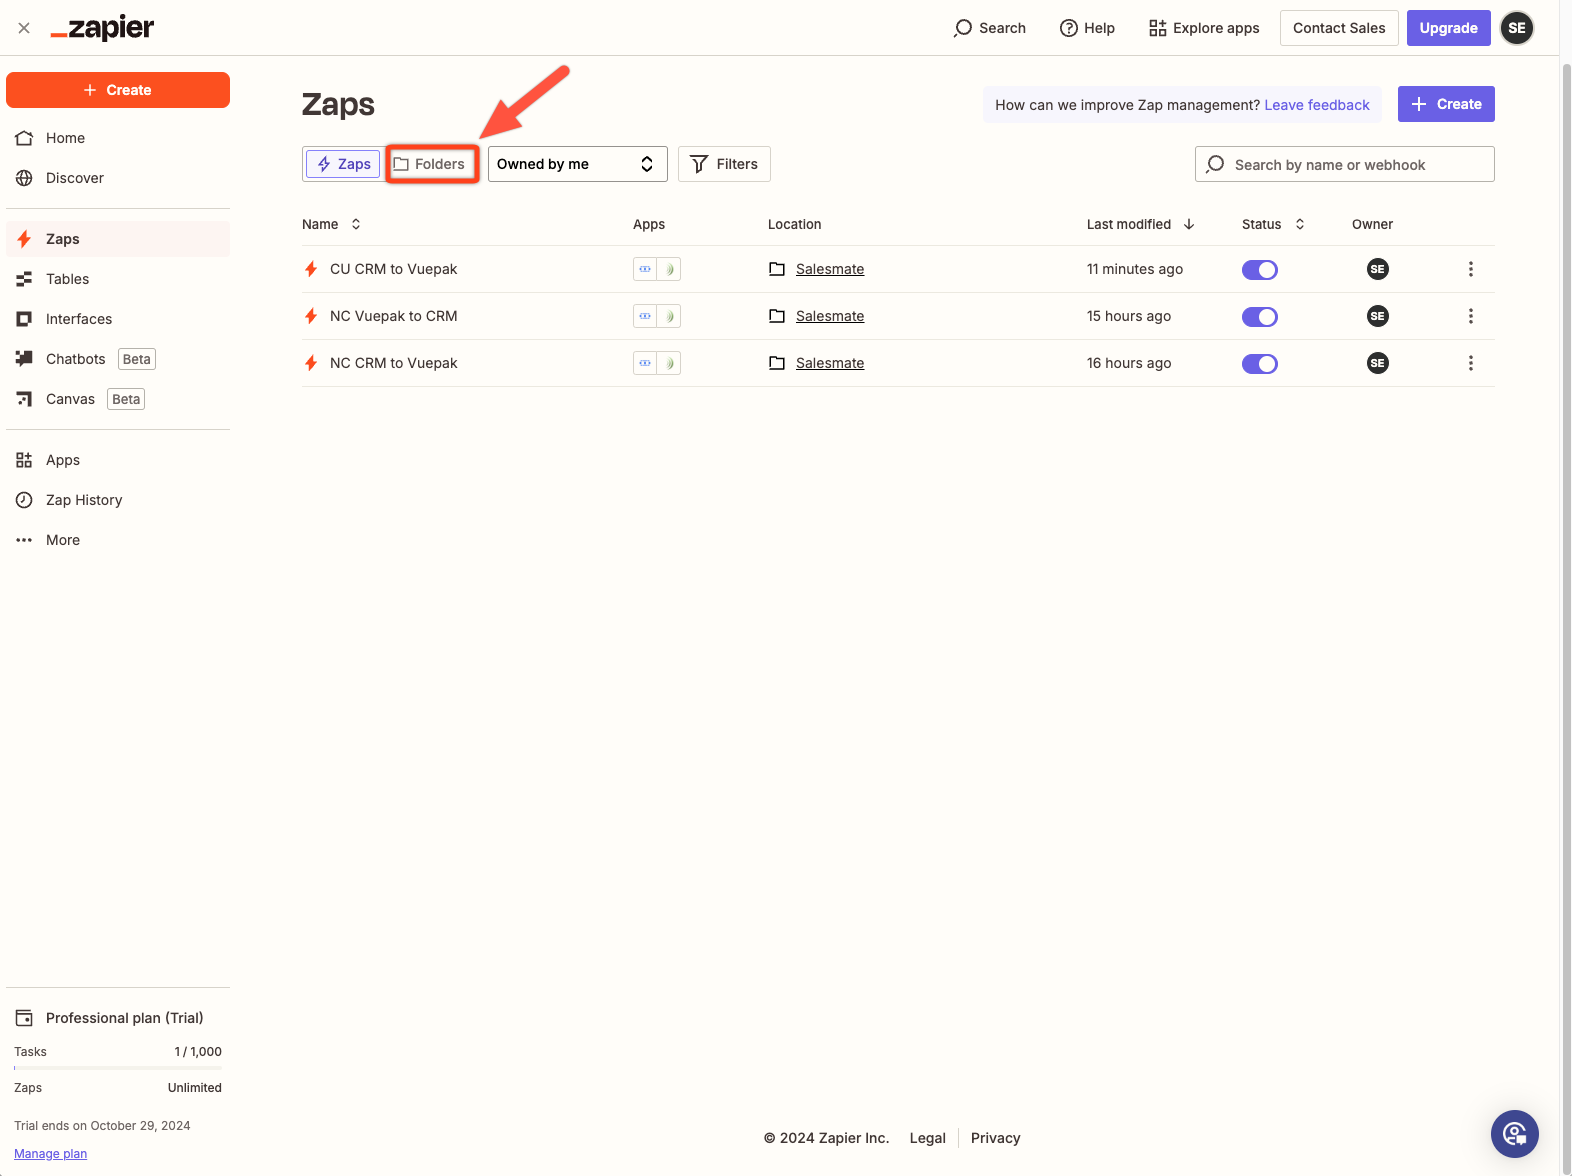This screenshot has height=1176, width=1572.
Task: Close the sidebar with the X icon
Action: 24,28
